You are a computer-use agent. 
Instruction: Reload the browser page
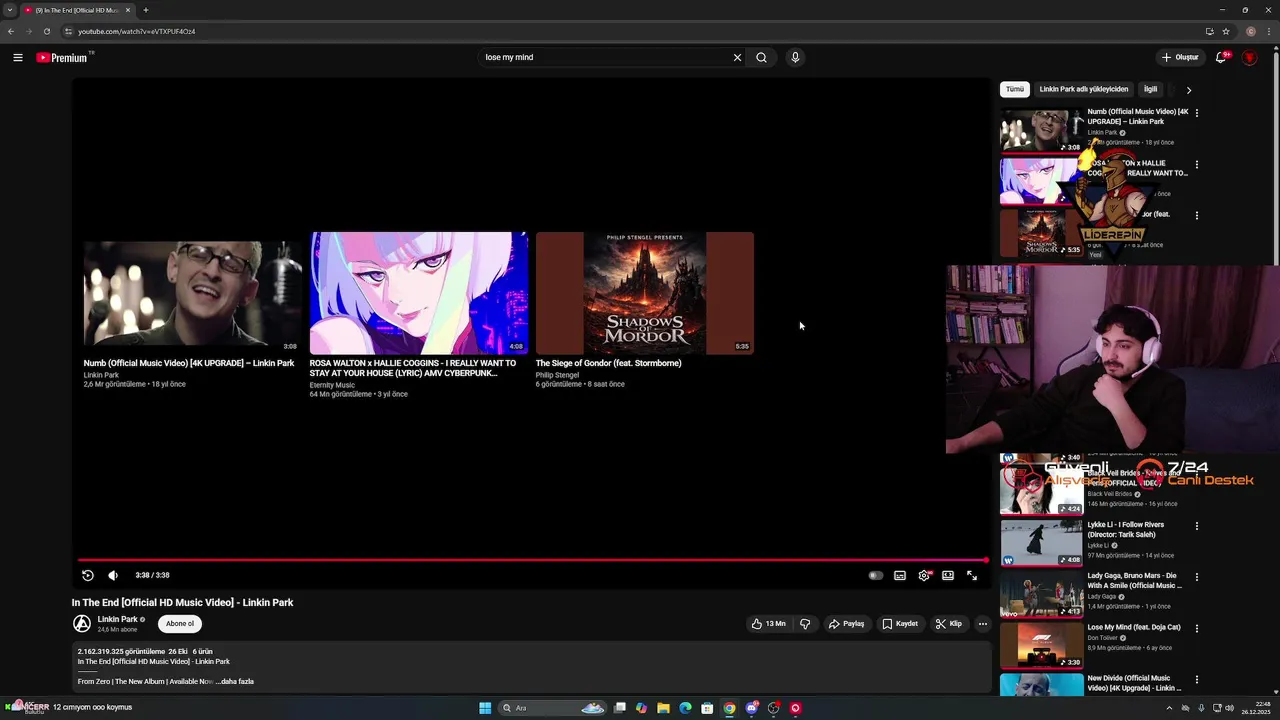[46, 31]
